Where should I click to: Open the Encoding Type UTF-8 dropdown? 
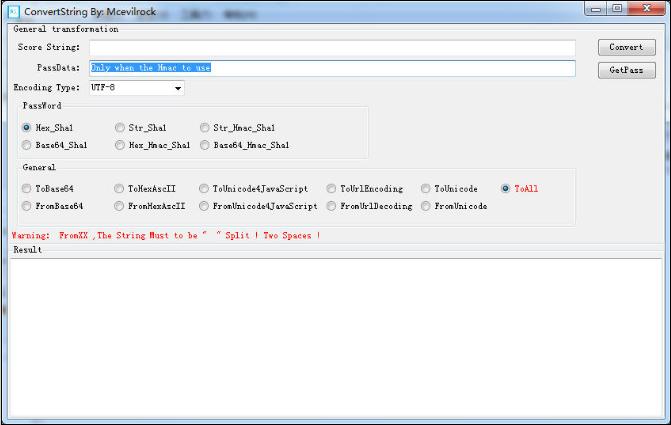tap(137, 88)
